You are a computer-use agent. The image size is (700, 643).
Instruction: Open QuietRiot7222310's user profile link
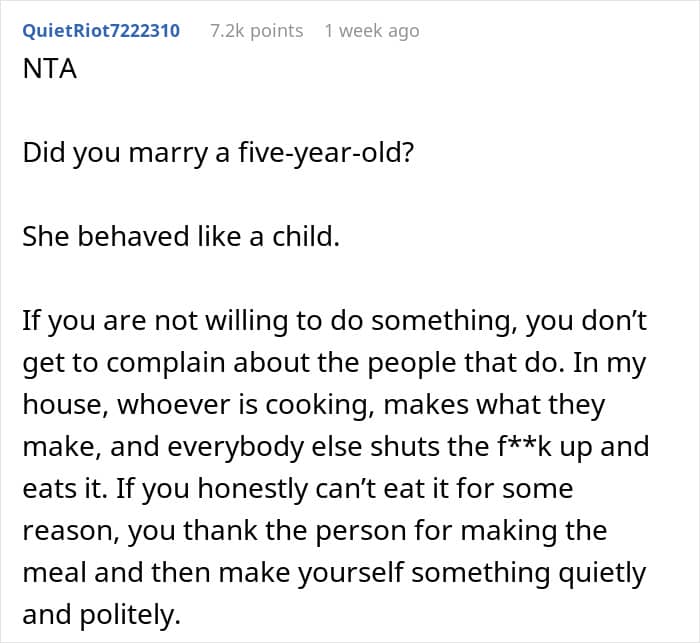[101, 31]
